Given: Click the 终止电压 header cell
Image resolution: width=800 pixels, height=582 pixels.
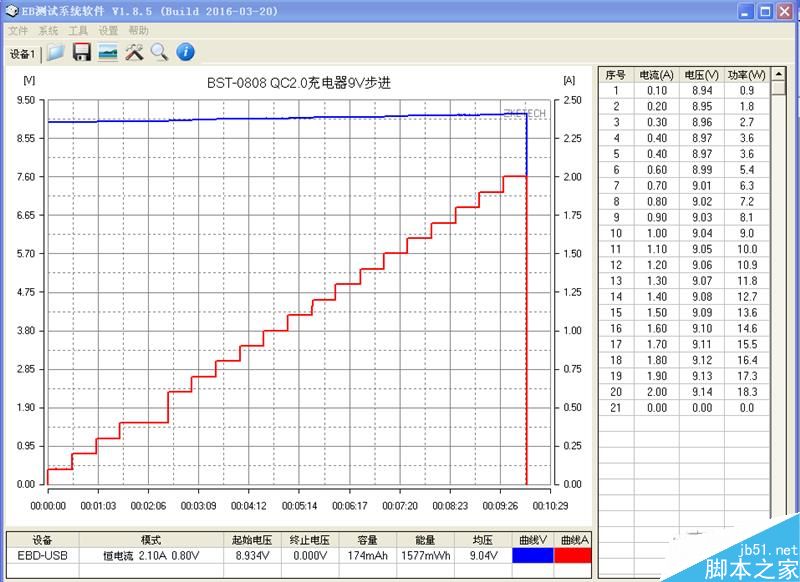Looking at the screenshot, I should tap(310, 540).
